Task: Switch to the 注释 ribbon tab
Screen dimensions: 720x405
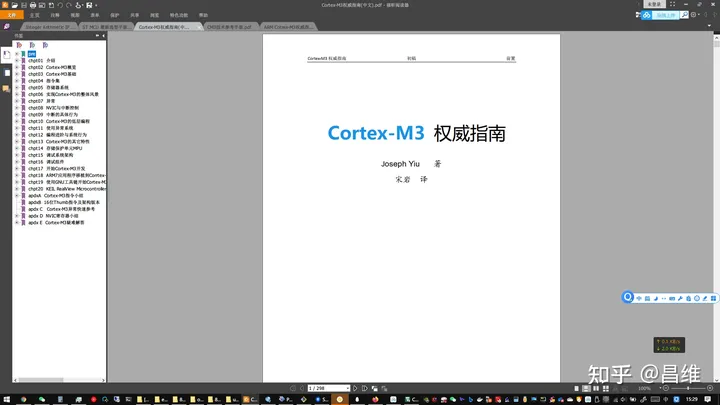Action: (55, 15)
